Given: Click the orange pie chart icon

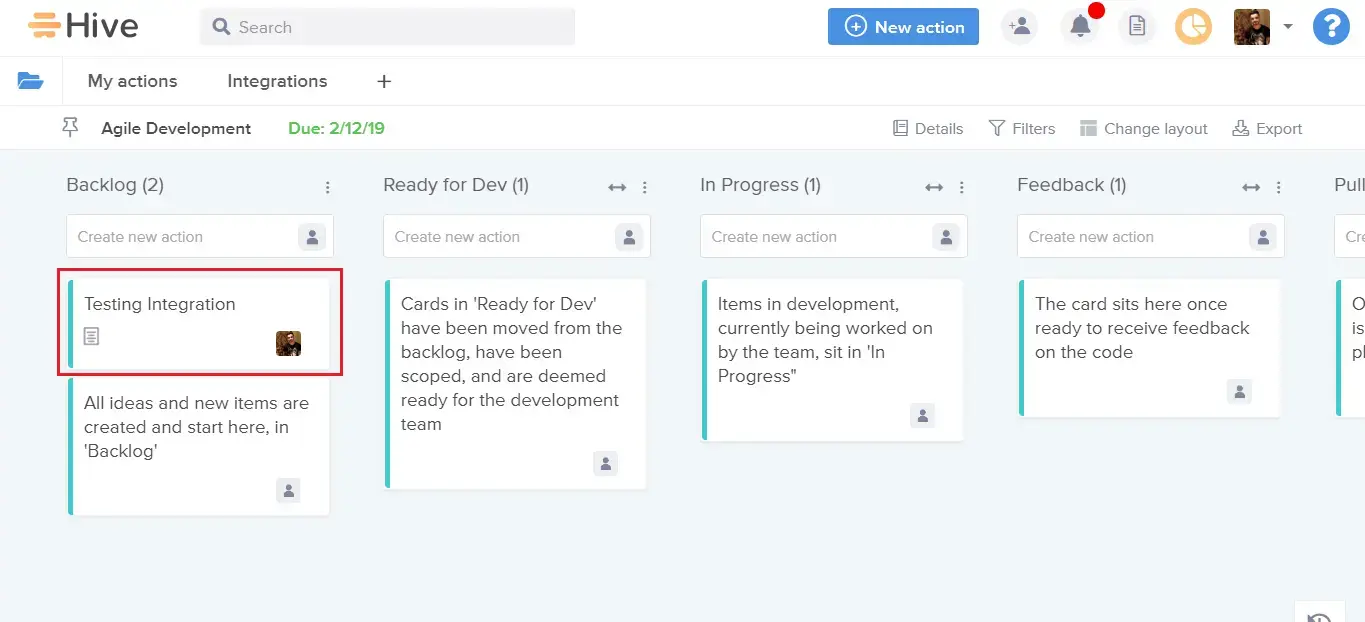Looking at the screenshot, I should 1193,27.
